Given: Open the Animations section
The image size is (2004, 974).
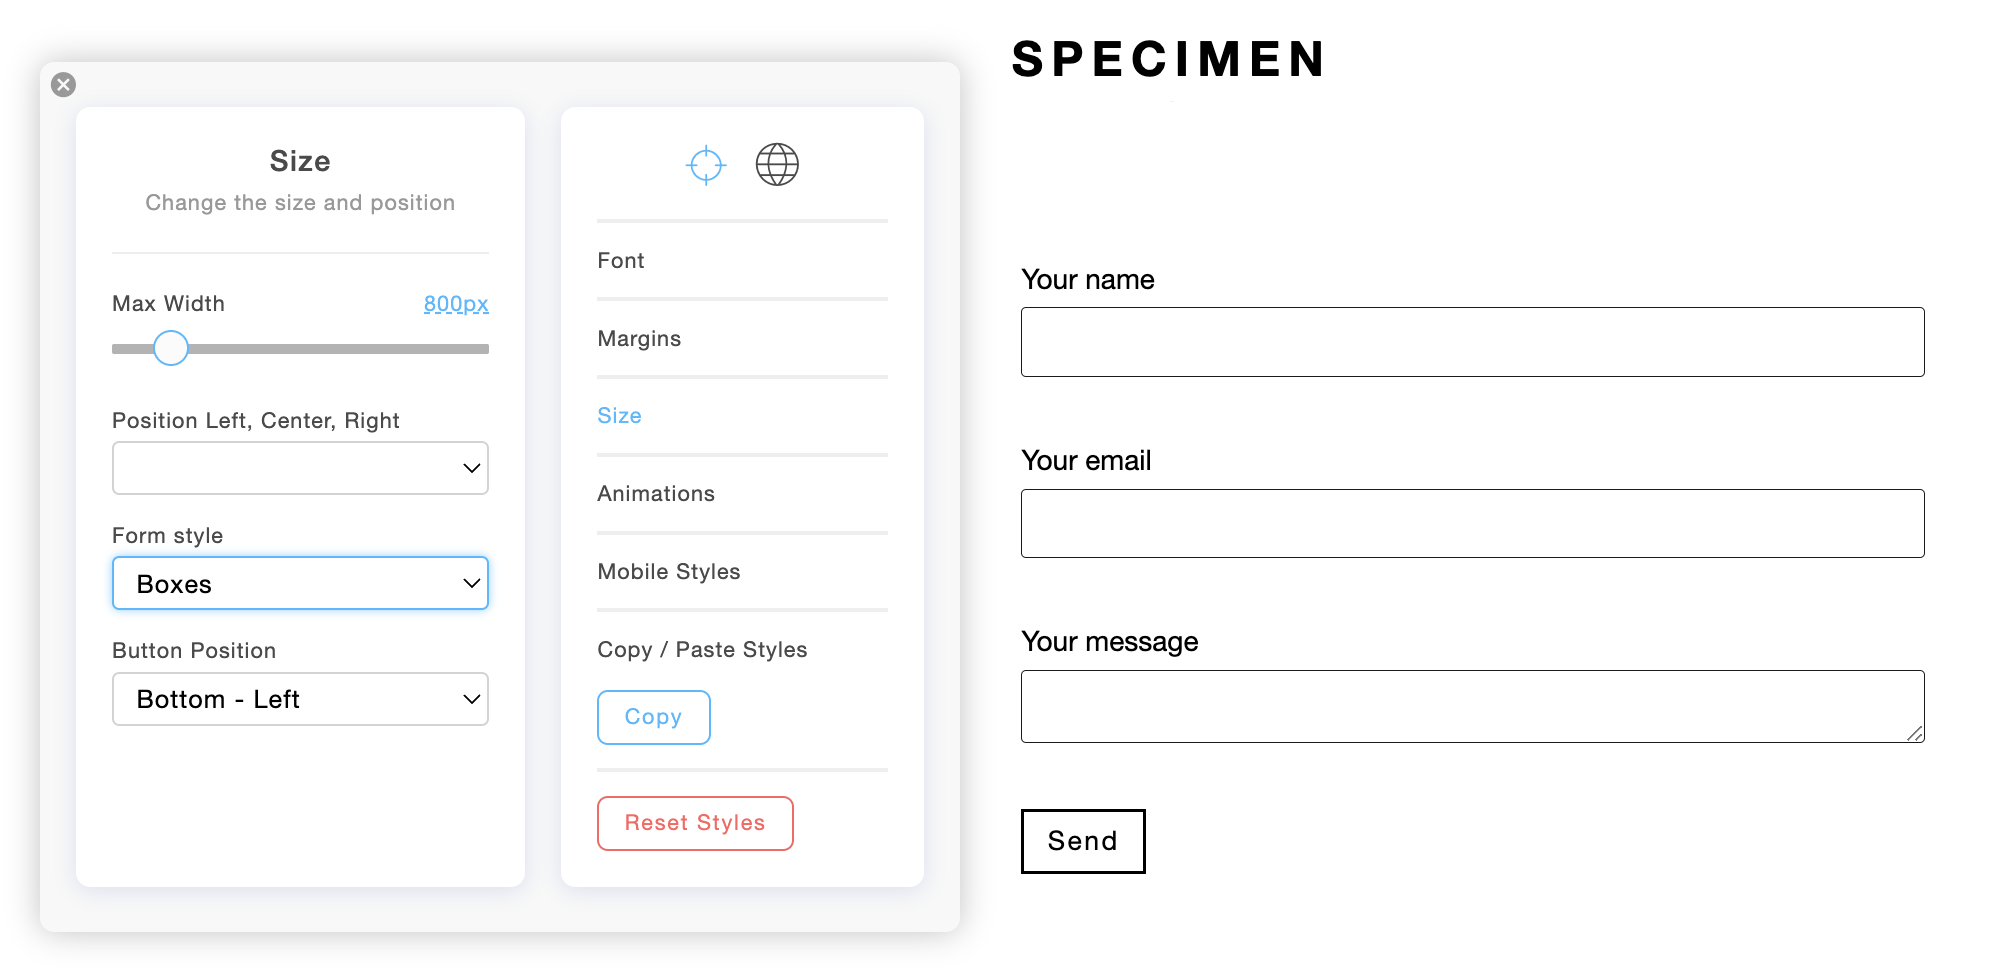Looking at the screenshot, I should coord(656,494).
